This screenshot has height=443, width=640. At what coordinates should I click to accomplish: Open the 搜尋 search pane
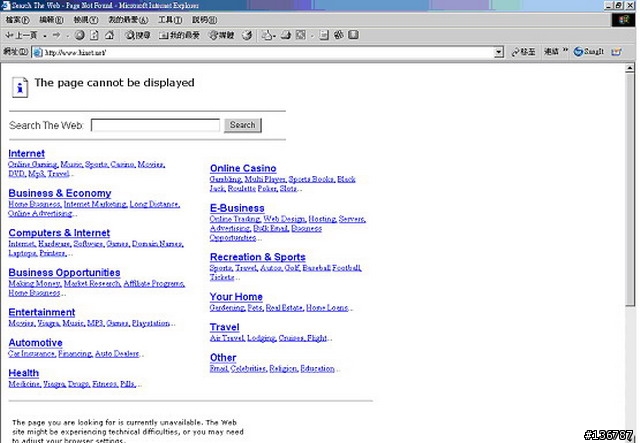tap(138, 36)
